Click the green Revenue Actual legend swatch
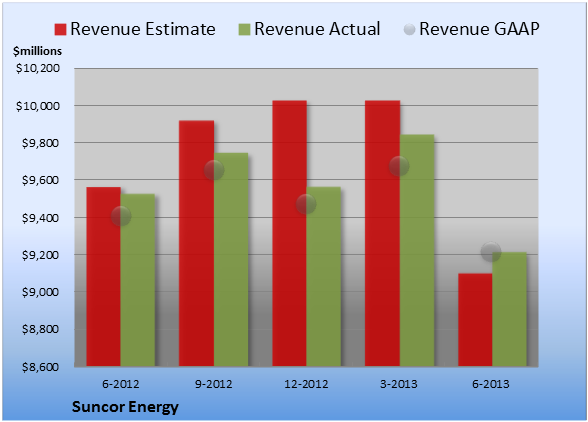The height and width of the screenshot is (422, 588). pos(244,29)
